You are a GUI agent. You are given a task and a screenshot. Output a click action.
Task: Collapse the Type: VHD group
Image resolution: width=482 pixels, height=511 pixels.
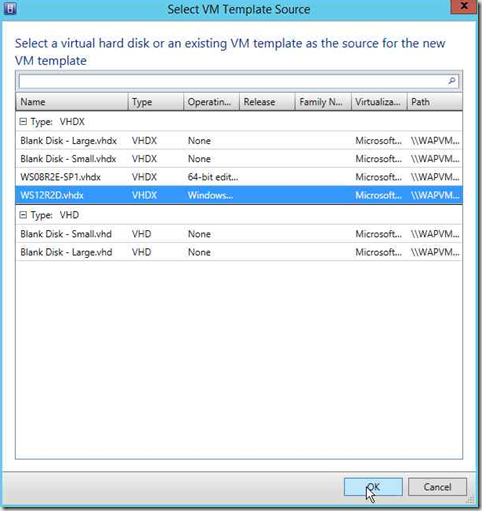click(x=23, y=215)
